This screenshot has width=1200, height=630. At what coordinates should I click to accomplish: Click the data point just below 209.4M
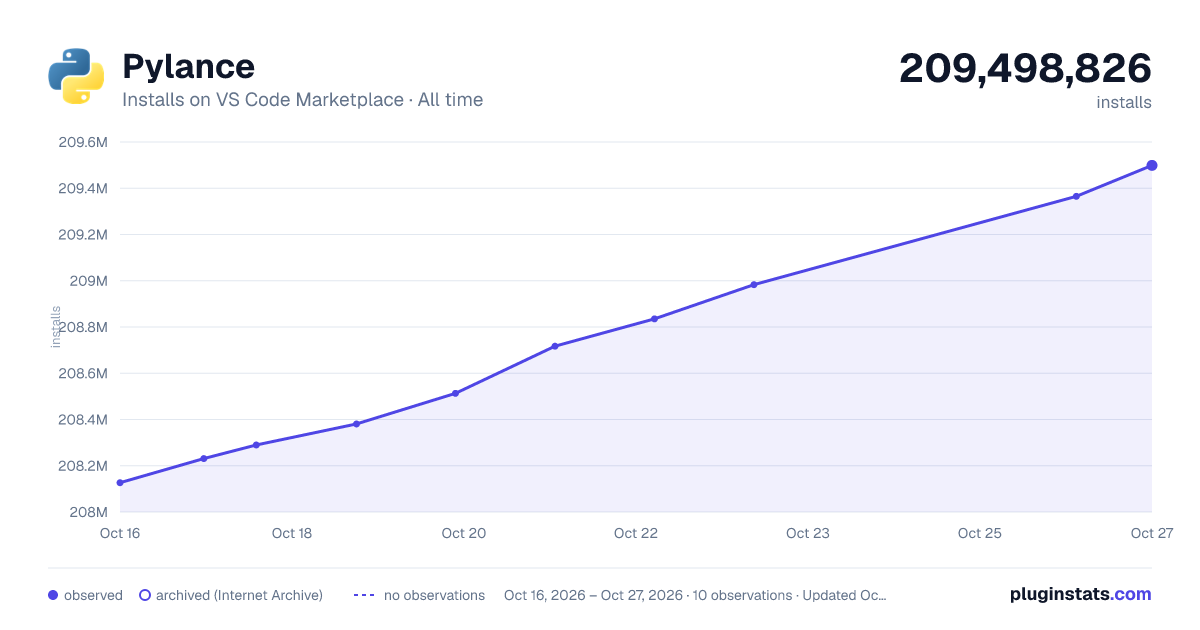point(1076,196)
